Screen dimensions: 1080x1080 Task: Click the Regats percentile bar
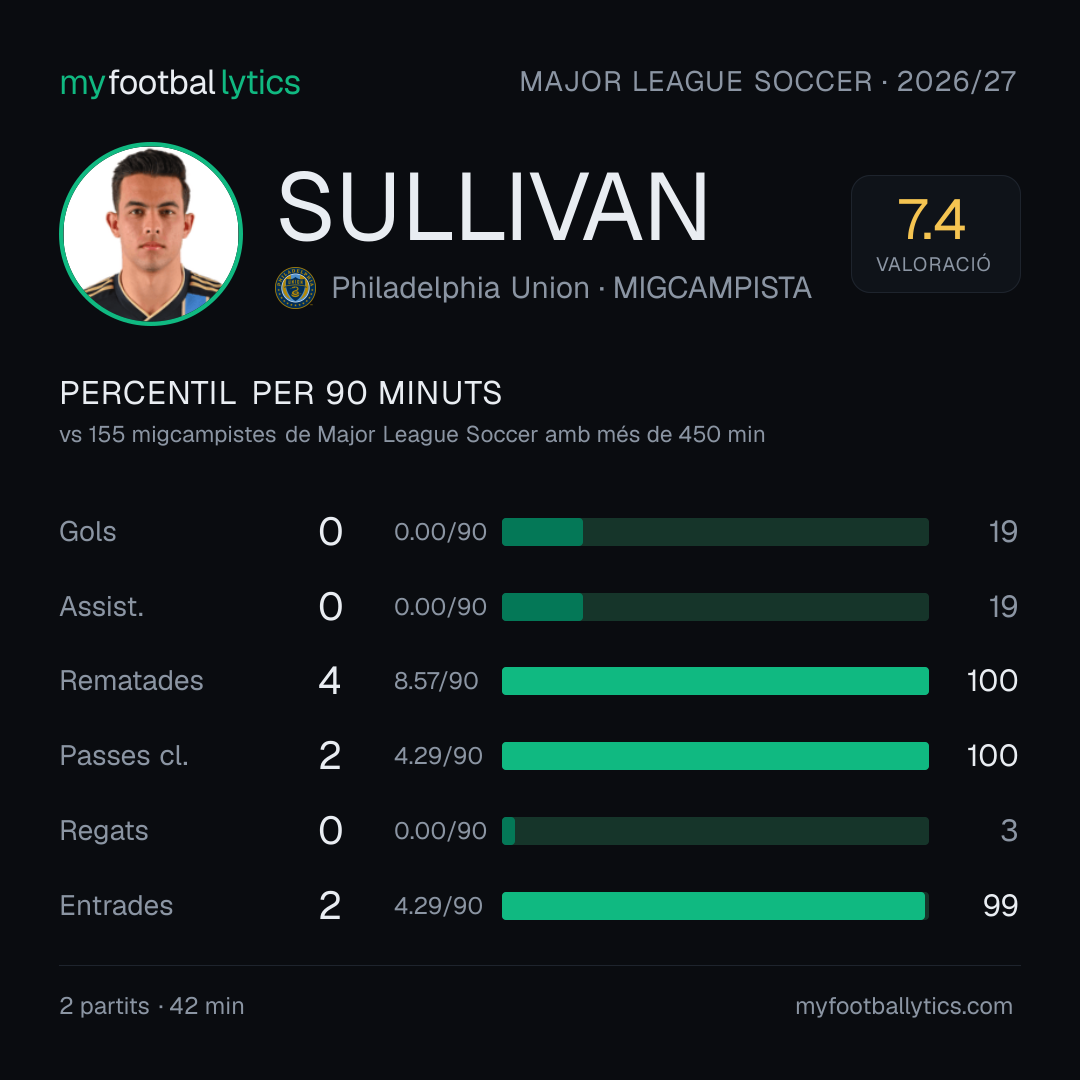tap(715, 831)
